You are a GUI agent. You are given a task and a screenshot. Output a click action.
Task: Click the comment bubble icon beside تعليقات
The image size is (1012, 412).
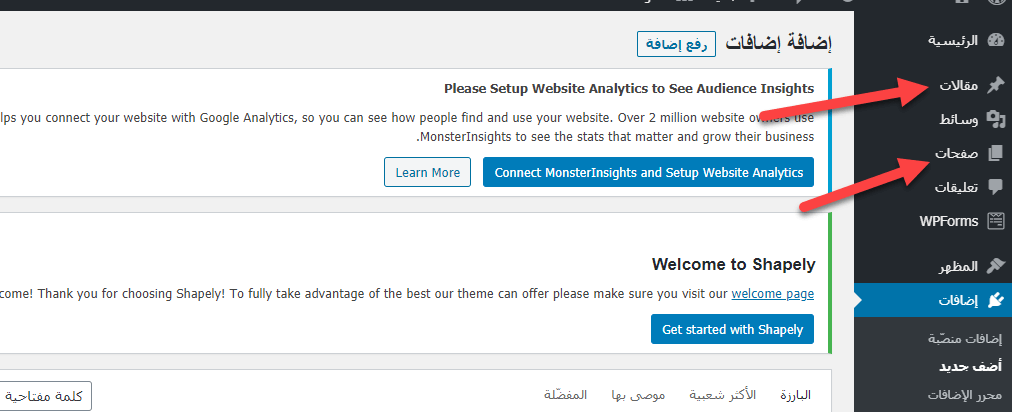(x=997, y=187)
